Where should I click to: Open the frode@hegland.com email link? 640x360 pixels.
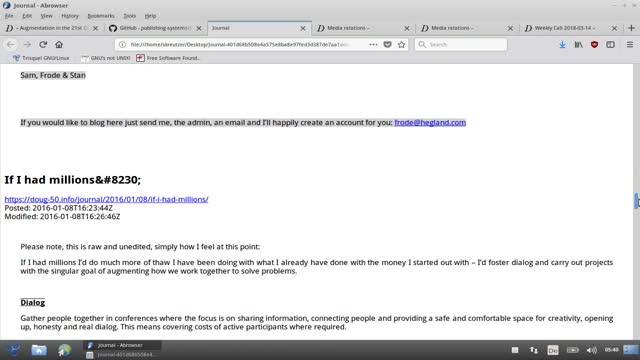tap(430, 122)
